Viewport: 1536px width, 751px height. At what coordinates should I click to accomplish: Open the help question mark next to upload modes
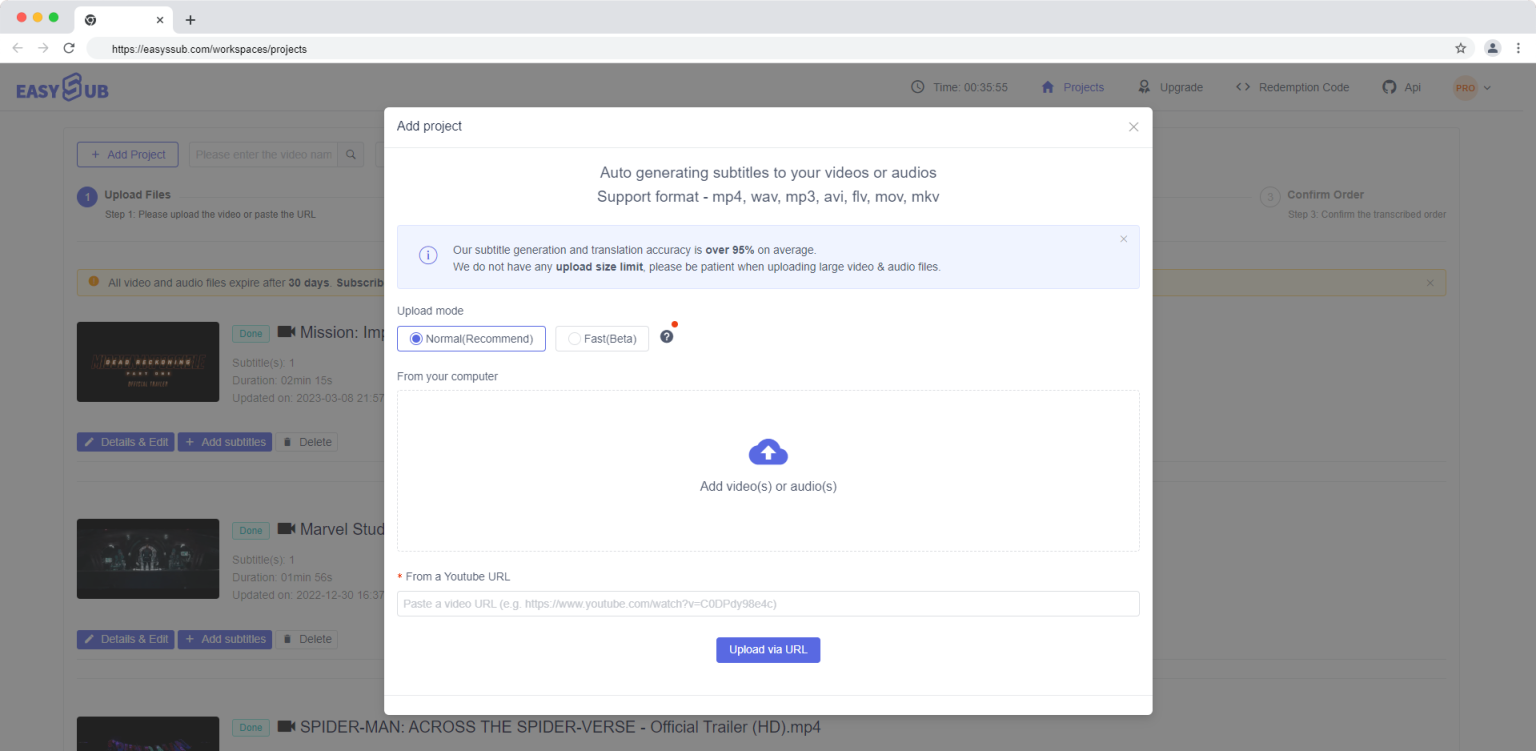666,337
